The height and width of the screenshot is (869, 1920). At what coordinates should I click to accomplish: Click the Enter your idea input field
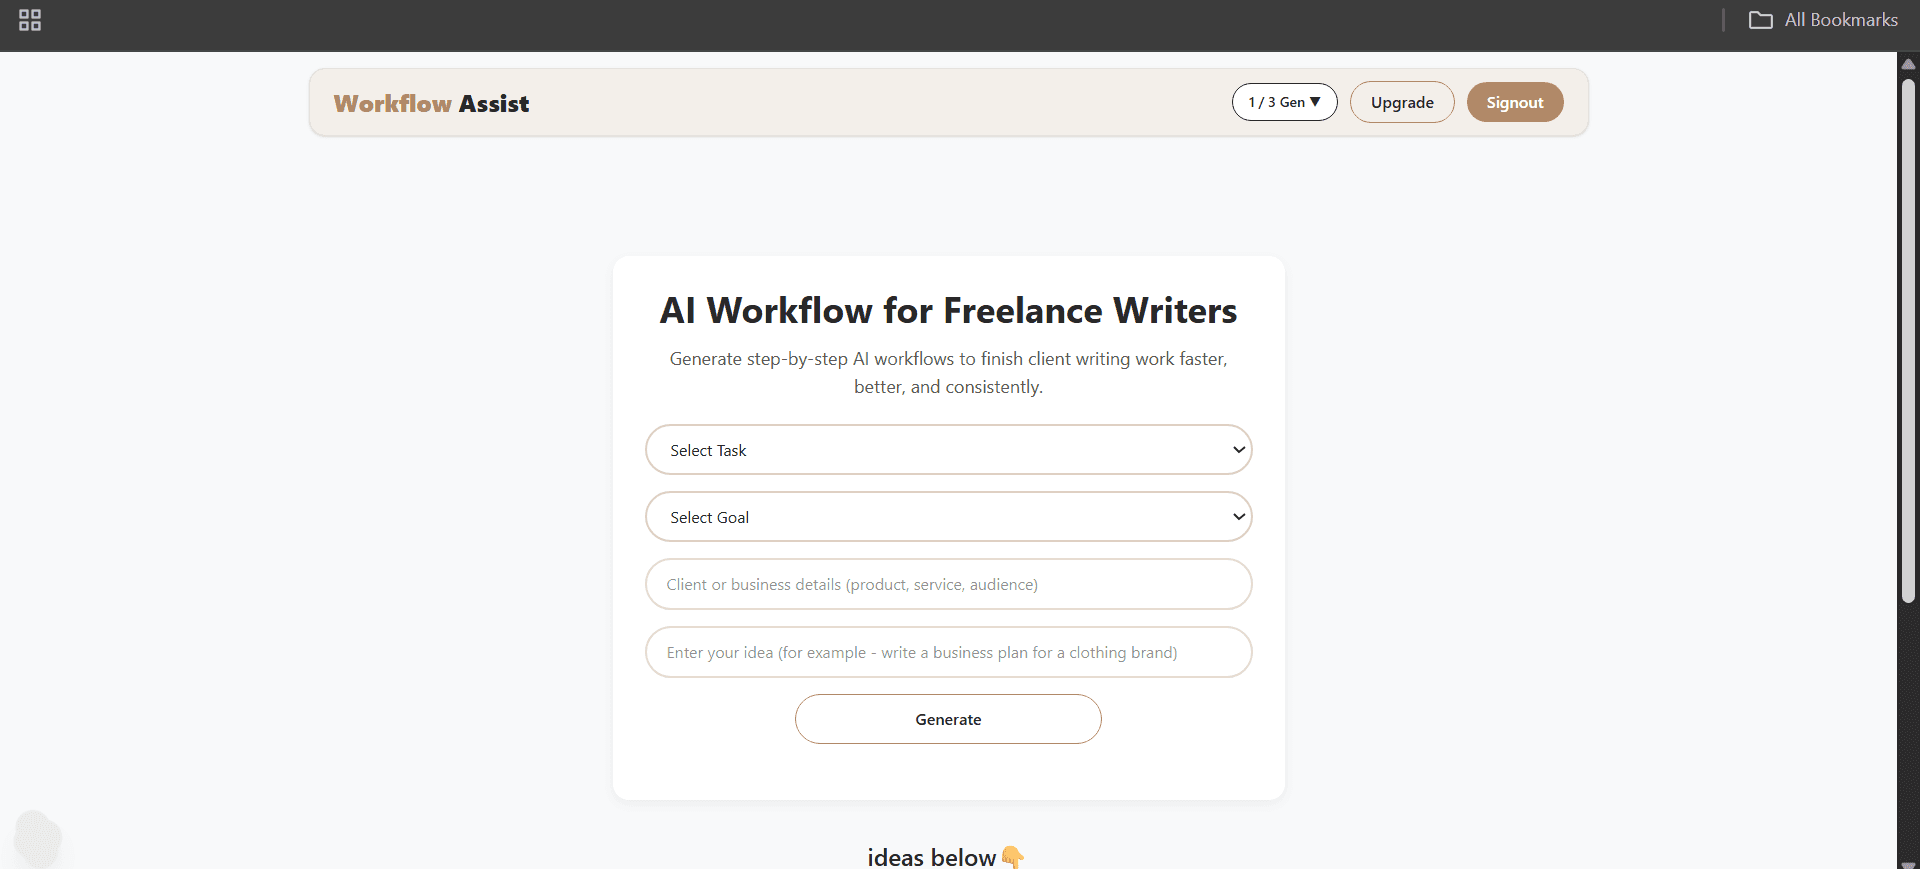[x=948, y=652]
